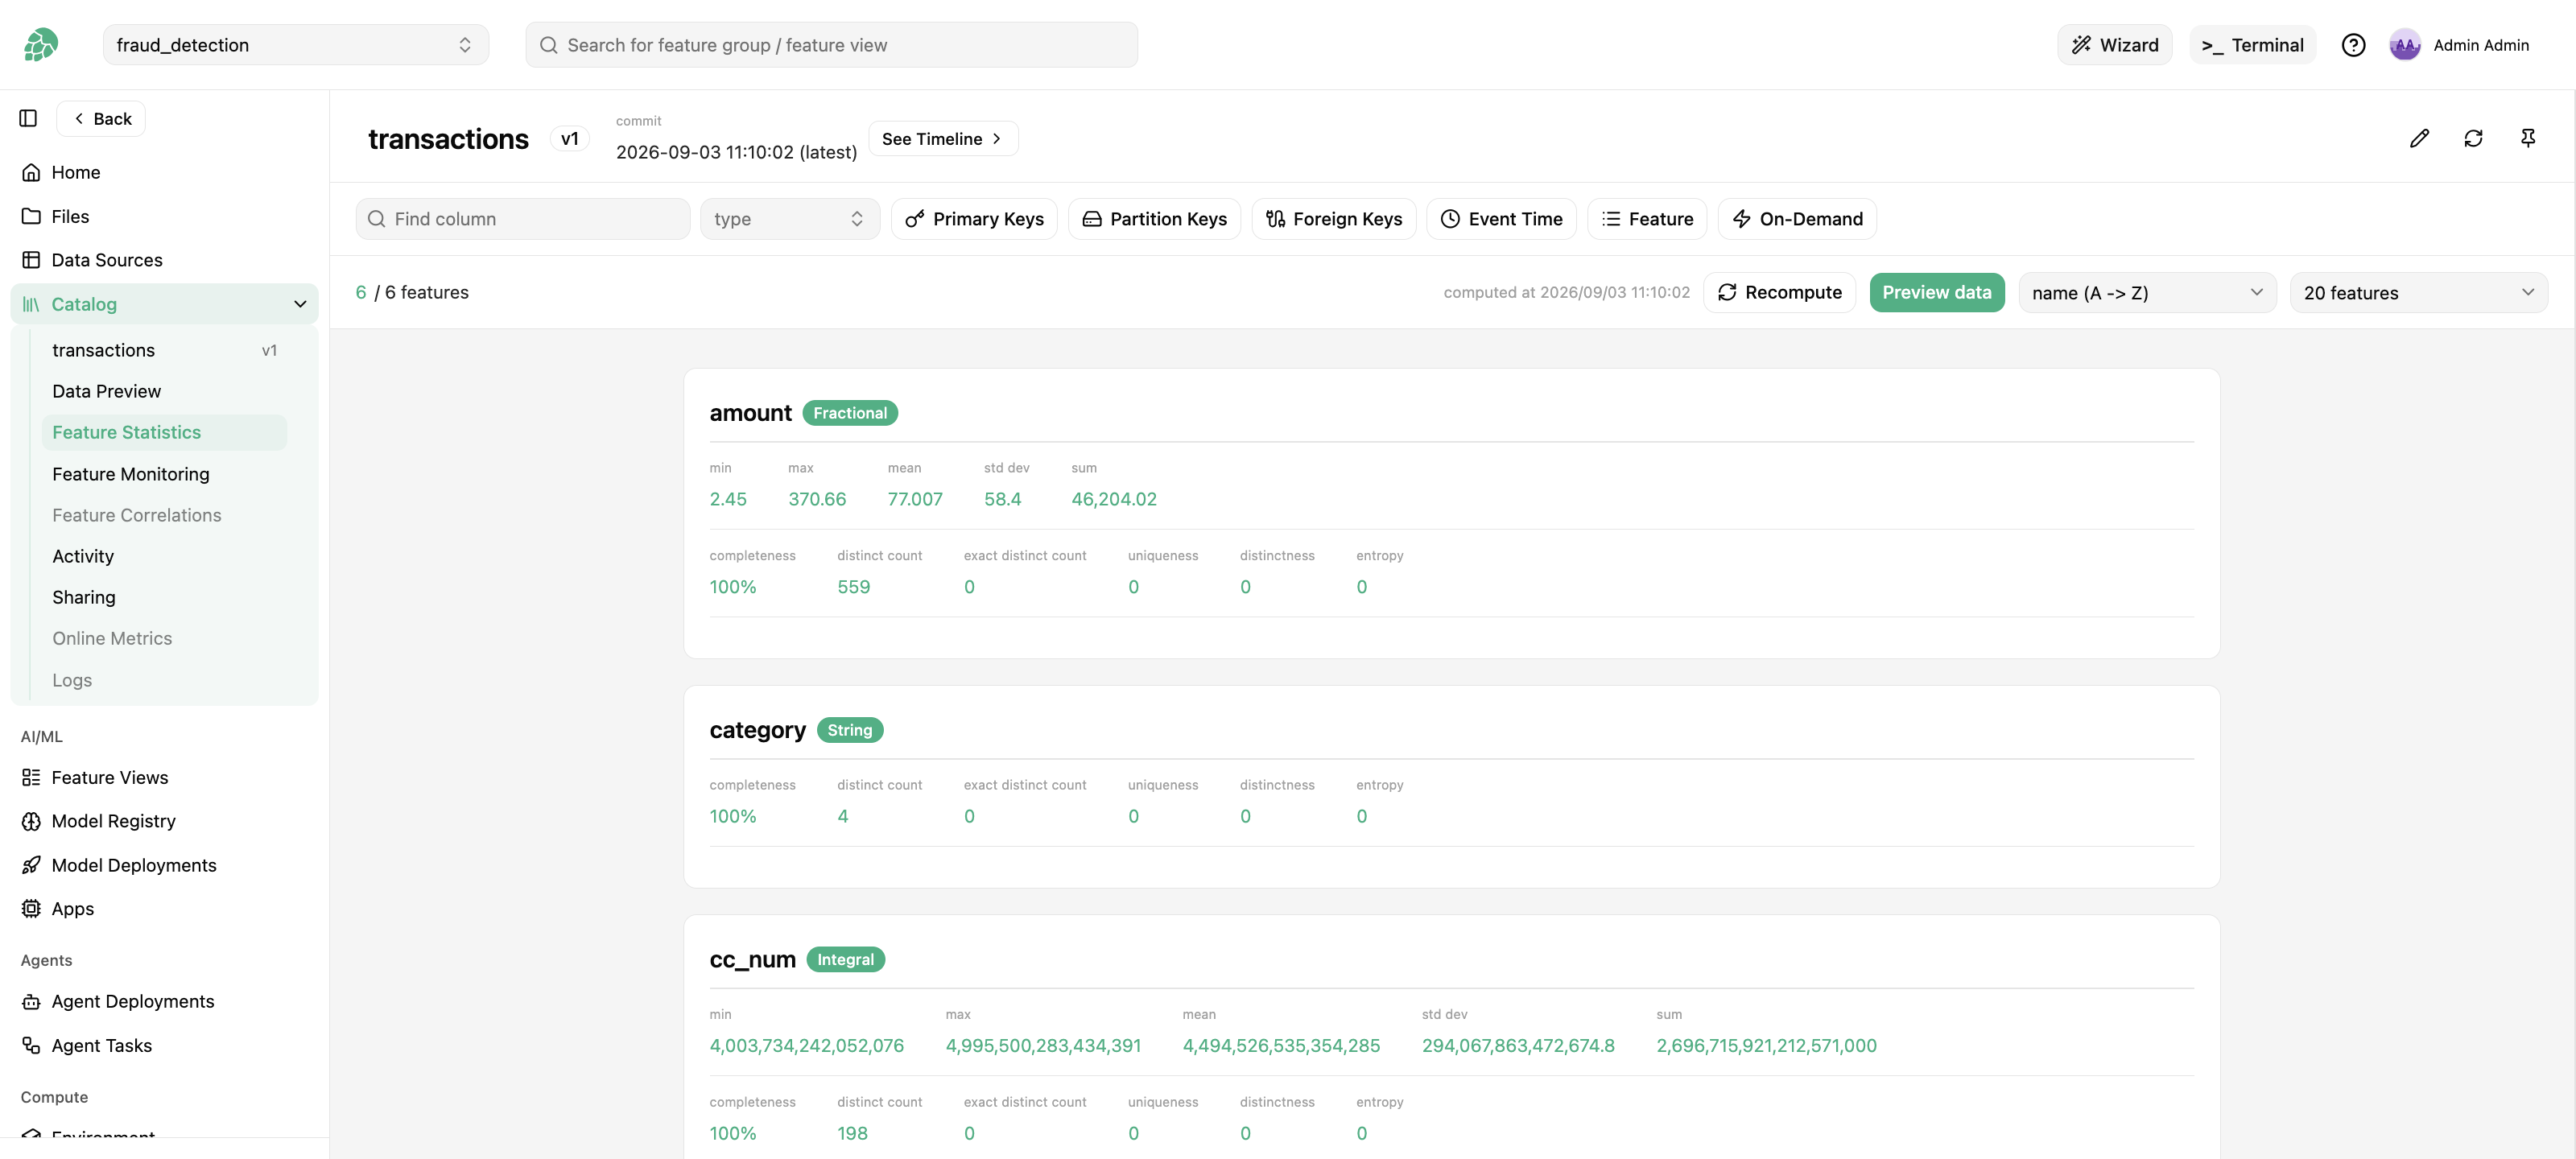Filter columns by On-Demand
This screenshot has height=1159, width=2576.
point(1797,219)
